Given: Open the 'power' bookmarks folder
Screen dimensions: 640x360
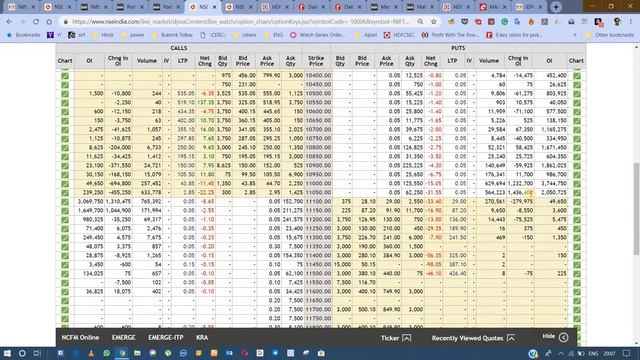Looking at the screenshot, I should coord(133,35).
